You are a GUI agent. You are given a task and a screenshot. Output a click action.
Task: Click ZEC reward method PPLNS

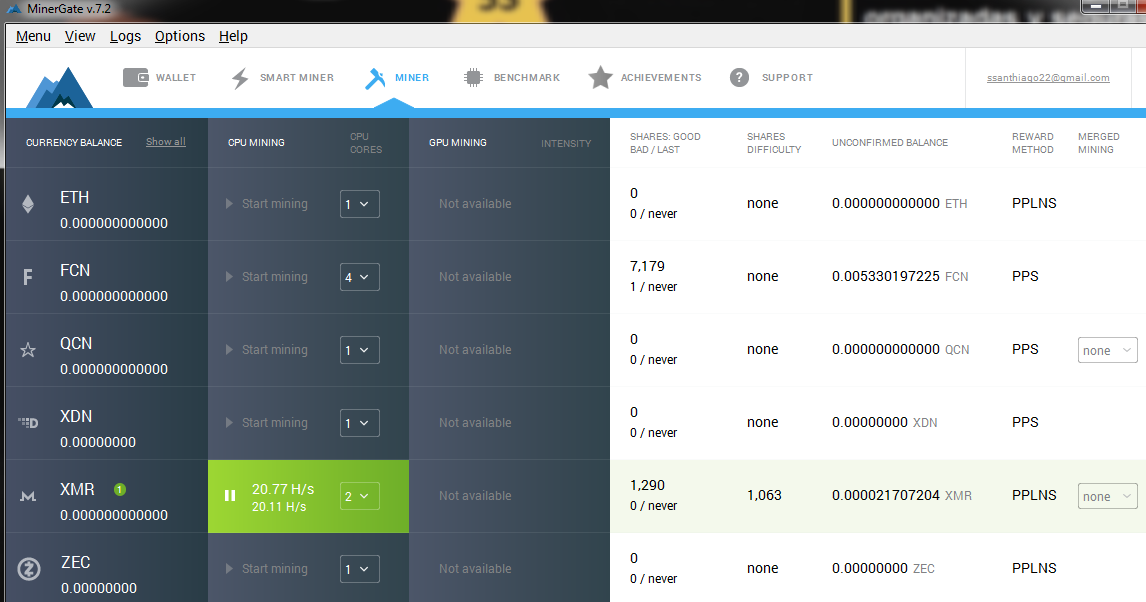pyautogui.click(x=1034, y=568)
